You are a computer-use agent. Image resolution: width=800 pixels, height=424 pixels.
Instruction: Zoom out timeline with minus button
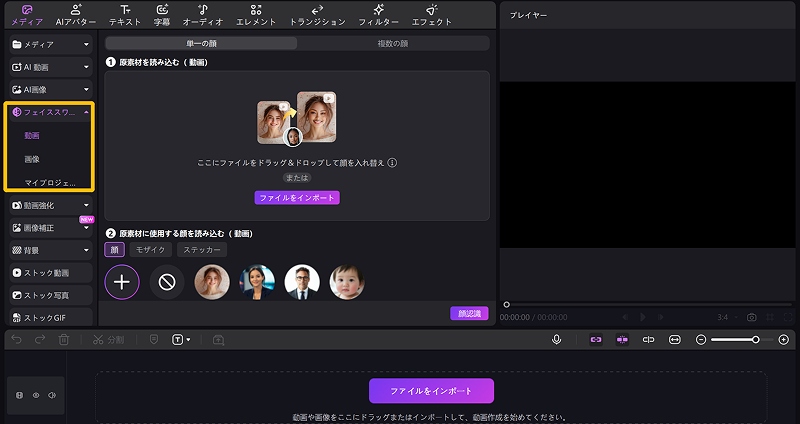[701, 340]
